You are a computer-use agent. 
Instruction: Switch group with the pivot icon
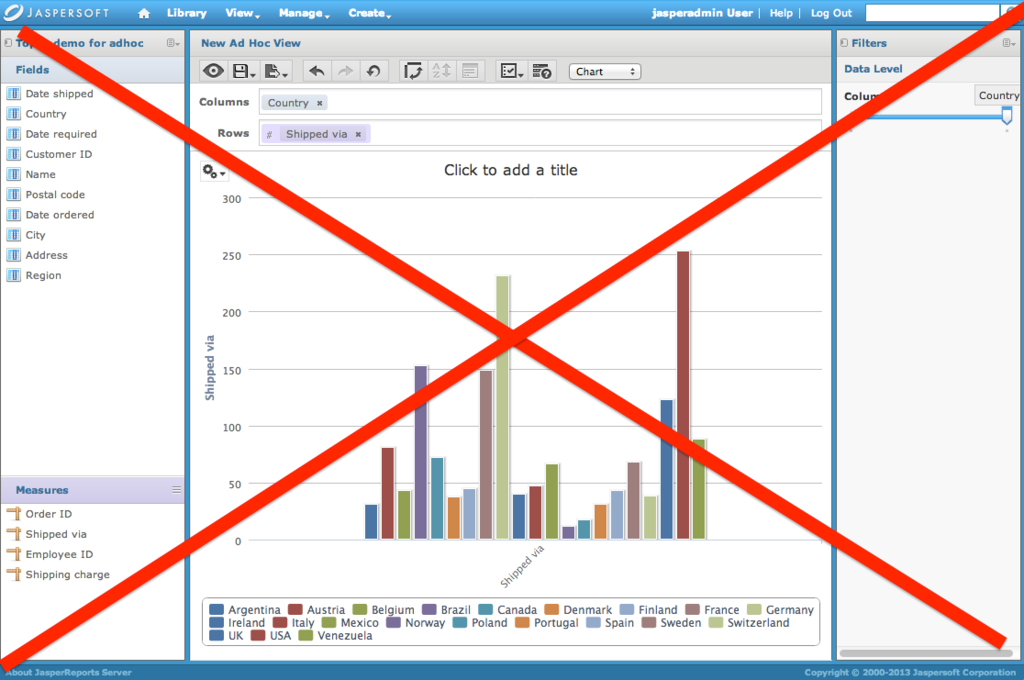(x=413, y=71)
